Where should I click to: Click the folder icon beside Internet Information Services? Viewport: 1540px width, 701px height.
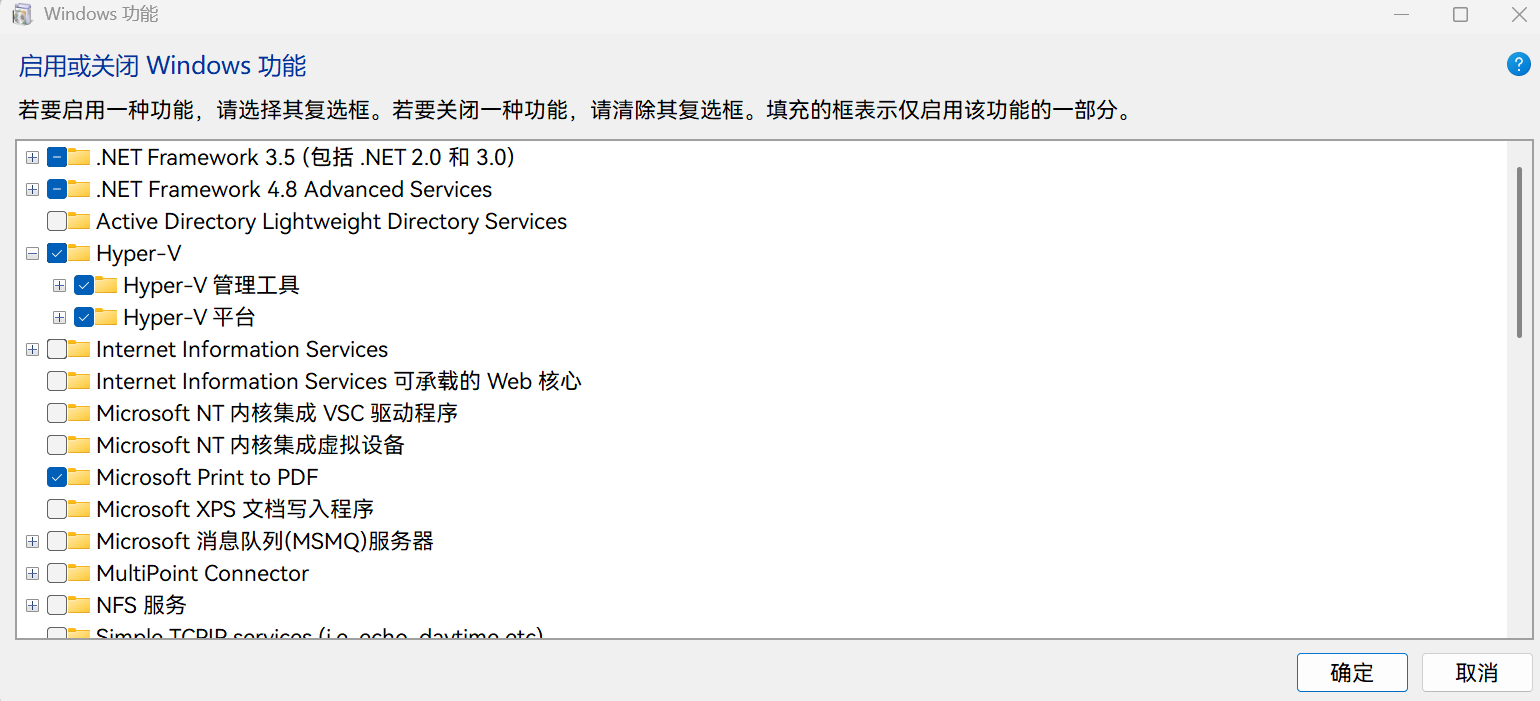point(79,349)
